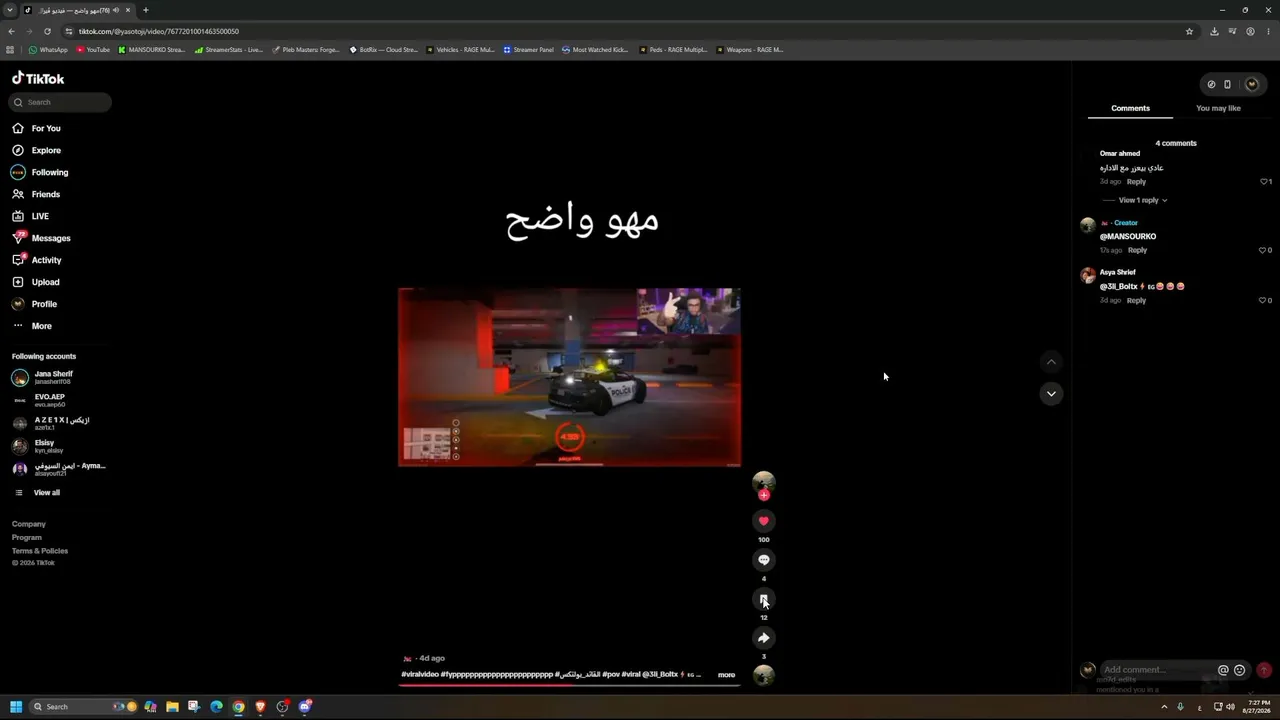Screen dimensions: 1280x720
Task: Open the emoji picker in comment box
Action: 1240,670
